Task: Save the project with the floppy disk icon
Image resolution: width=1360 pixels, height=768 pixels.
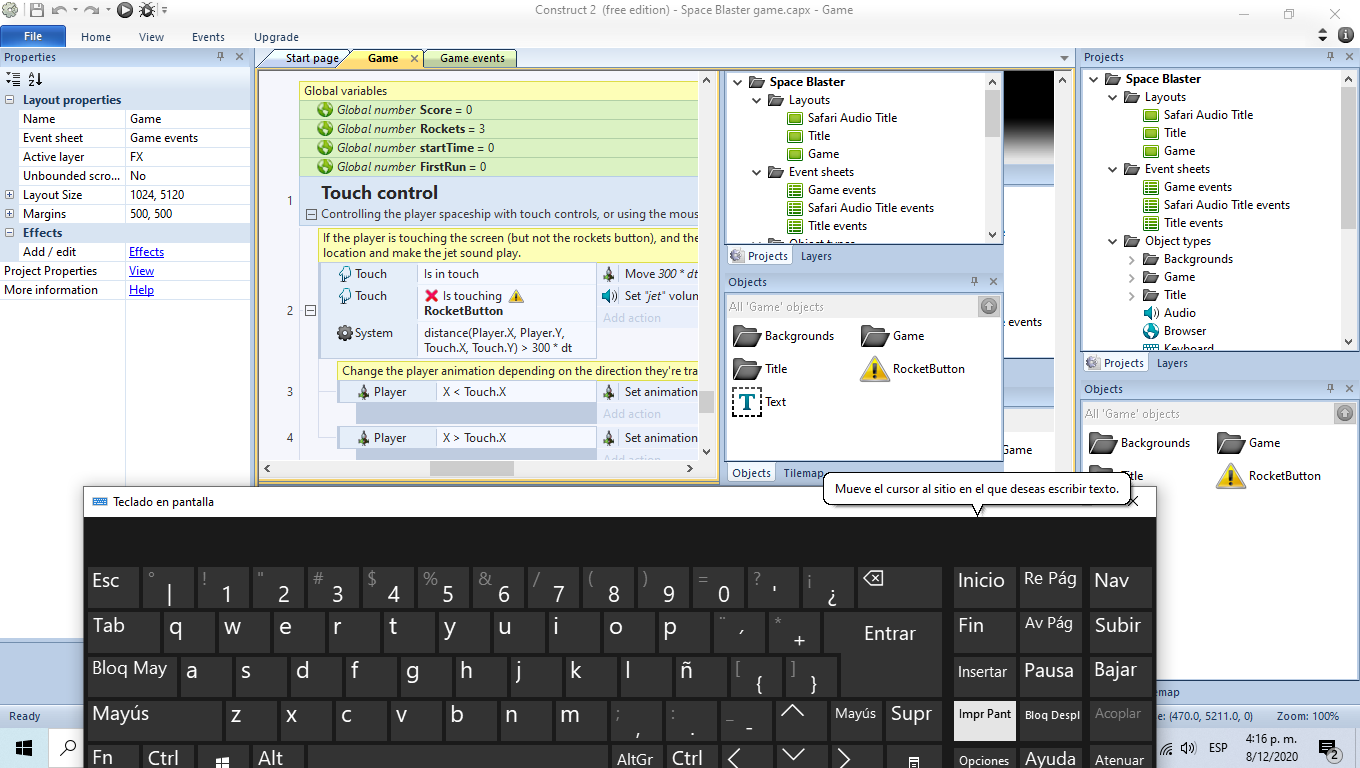Action: [37, 10]
